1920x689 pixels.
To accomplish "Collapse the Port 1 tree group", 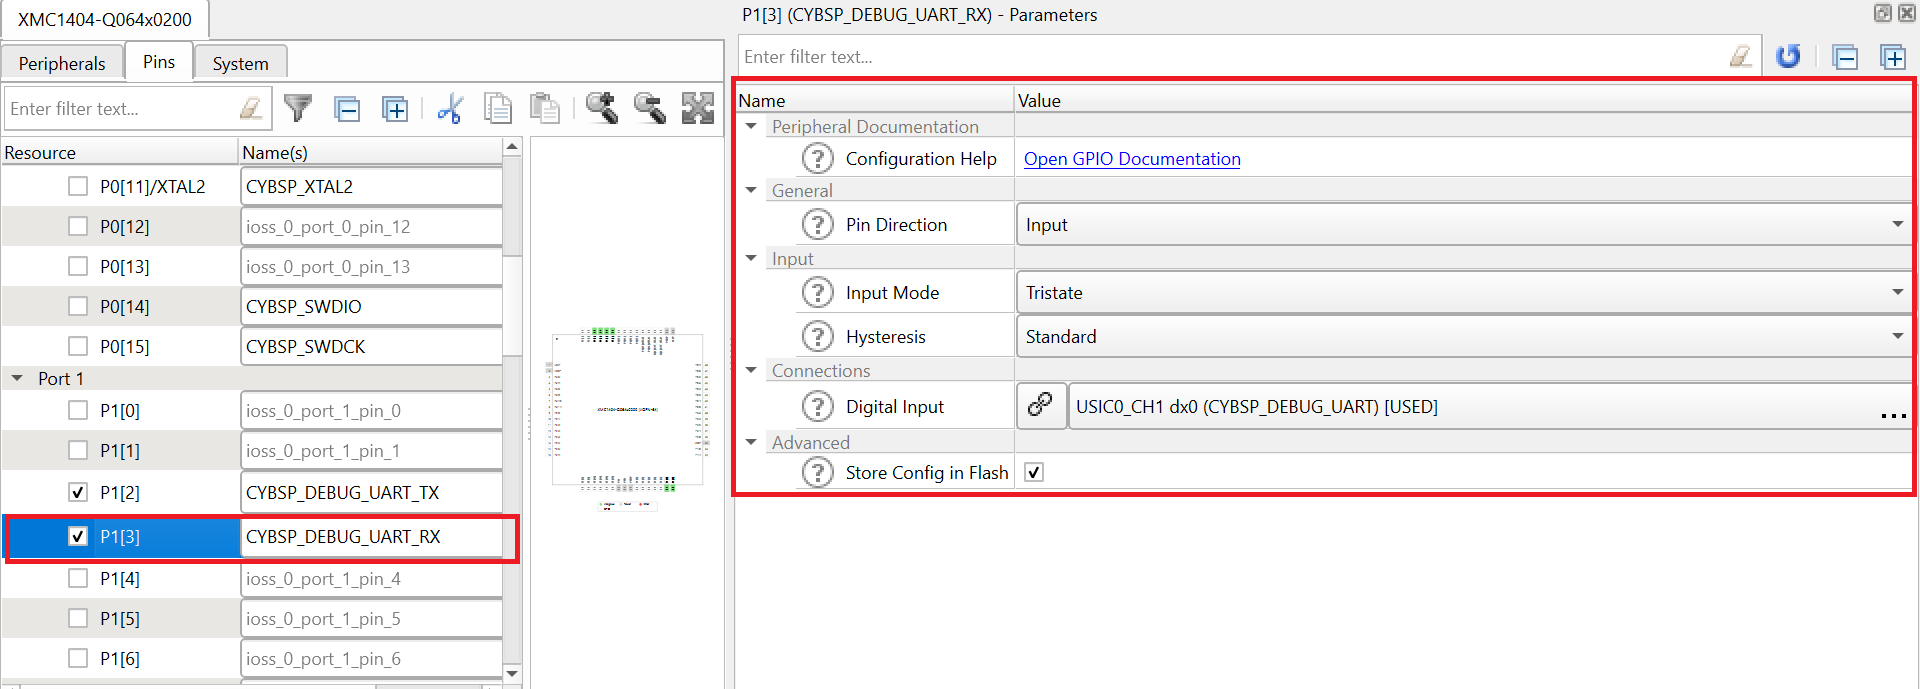I will pyautogui.click(x=17, y=378).
